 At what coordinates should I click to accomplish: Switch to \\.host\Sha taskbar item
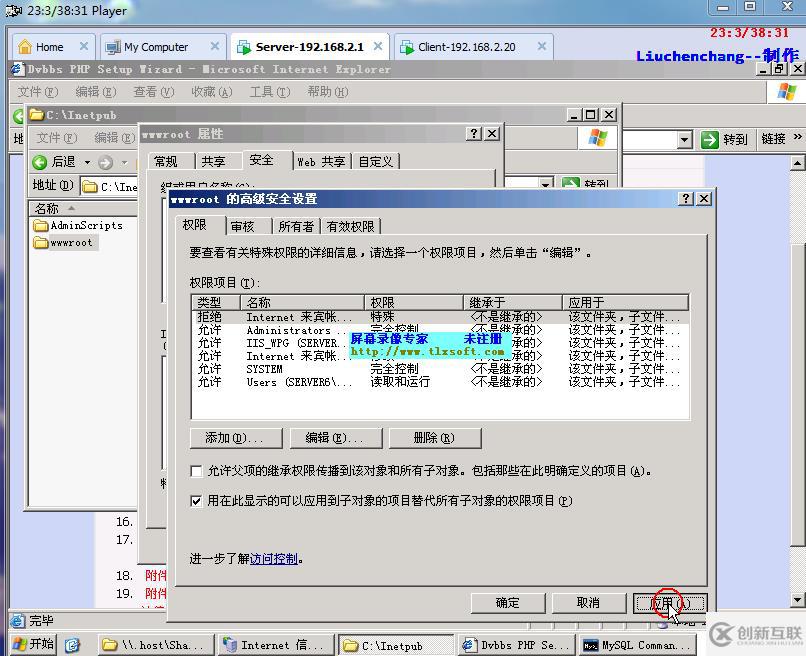pos(155,645)
